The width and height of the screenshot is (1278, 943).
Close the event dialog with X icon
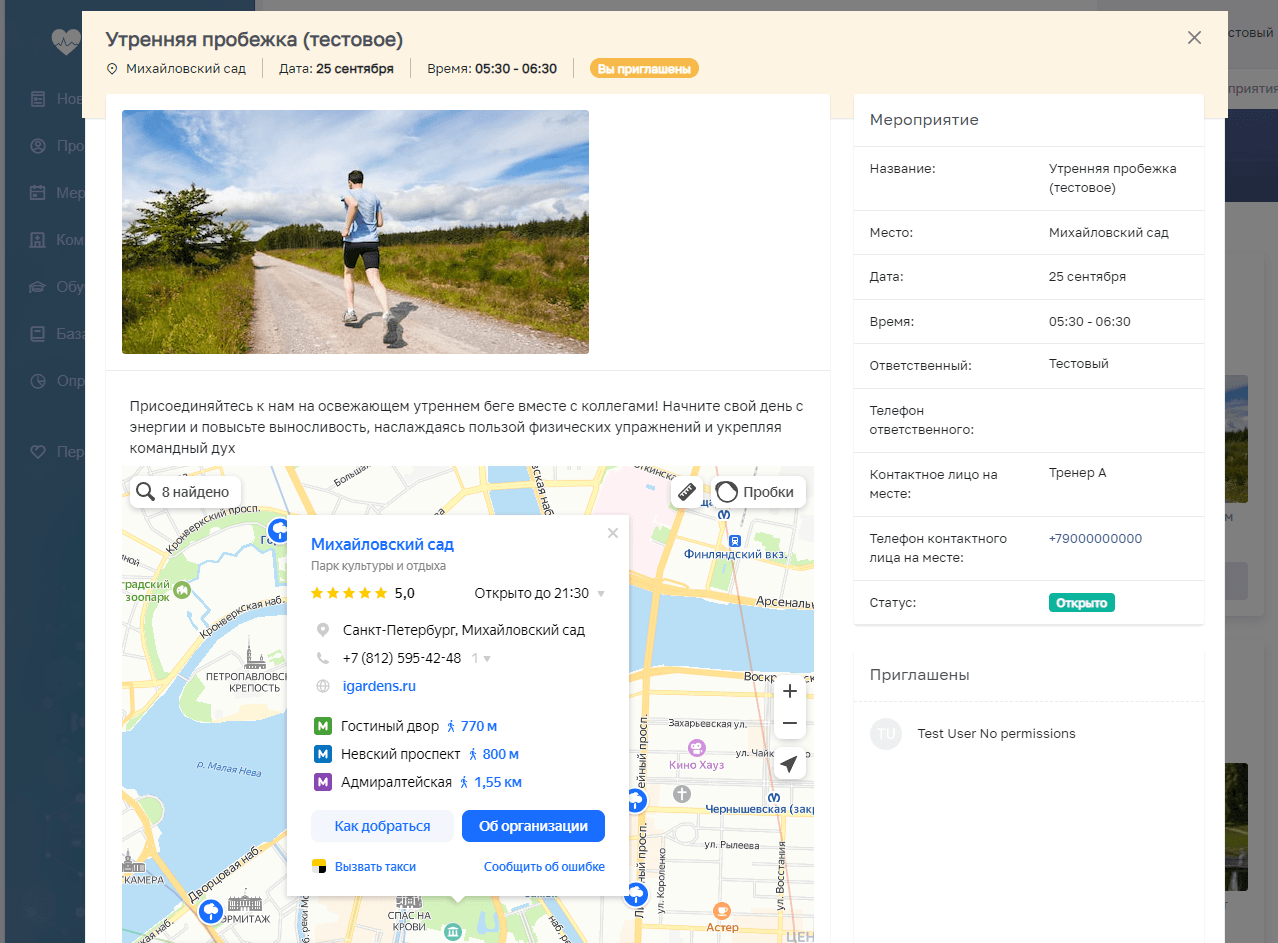(1194, 38)
